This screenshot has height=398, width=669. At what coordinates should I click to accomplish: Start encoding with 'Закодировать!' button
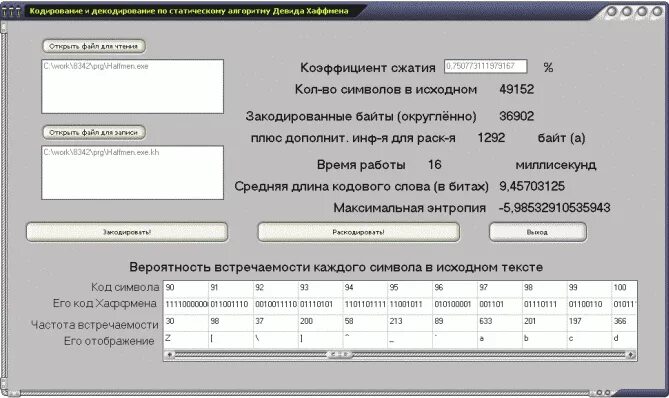[x=127, y=232]
